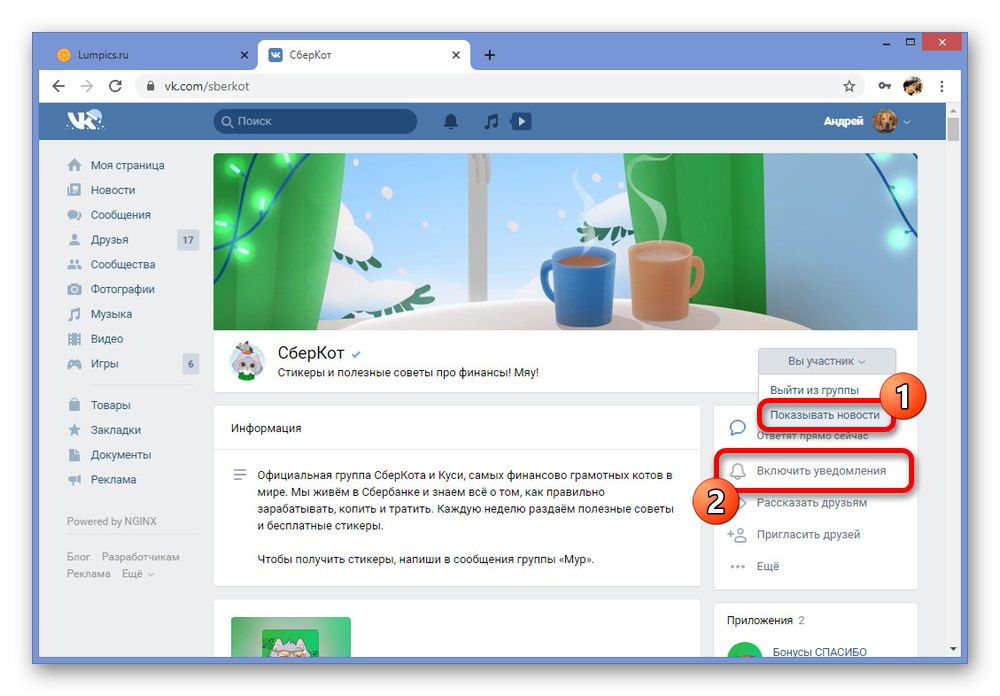
Task: Click the games counter badge 6
Action: pyautogui.click(x=190, y=364)
